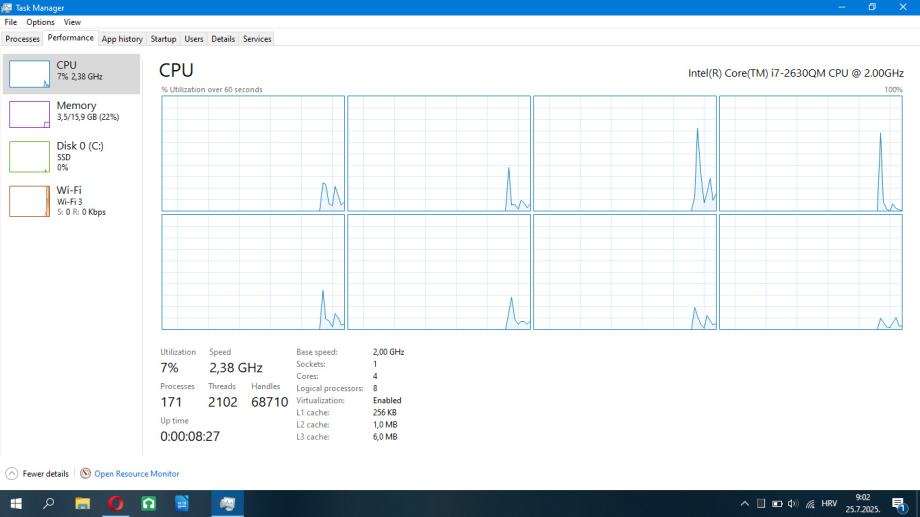Open the File menu
Viewport: 920px width, 517px height.
[x=11, y=22]
